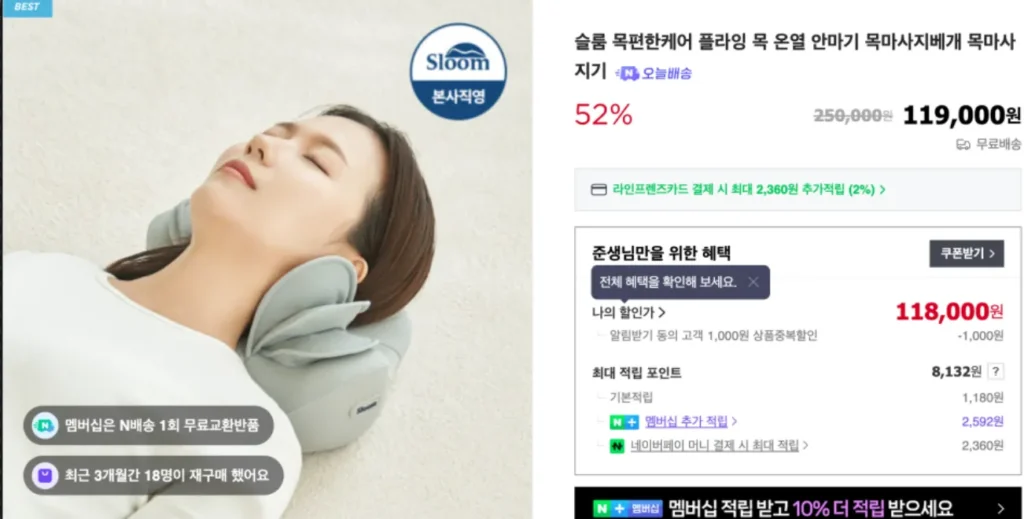Click the Sloom 본사직영 brand badge
Screen dimensions: 1024x519
coord(458,71)
